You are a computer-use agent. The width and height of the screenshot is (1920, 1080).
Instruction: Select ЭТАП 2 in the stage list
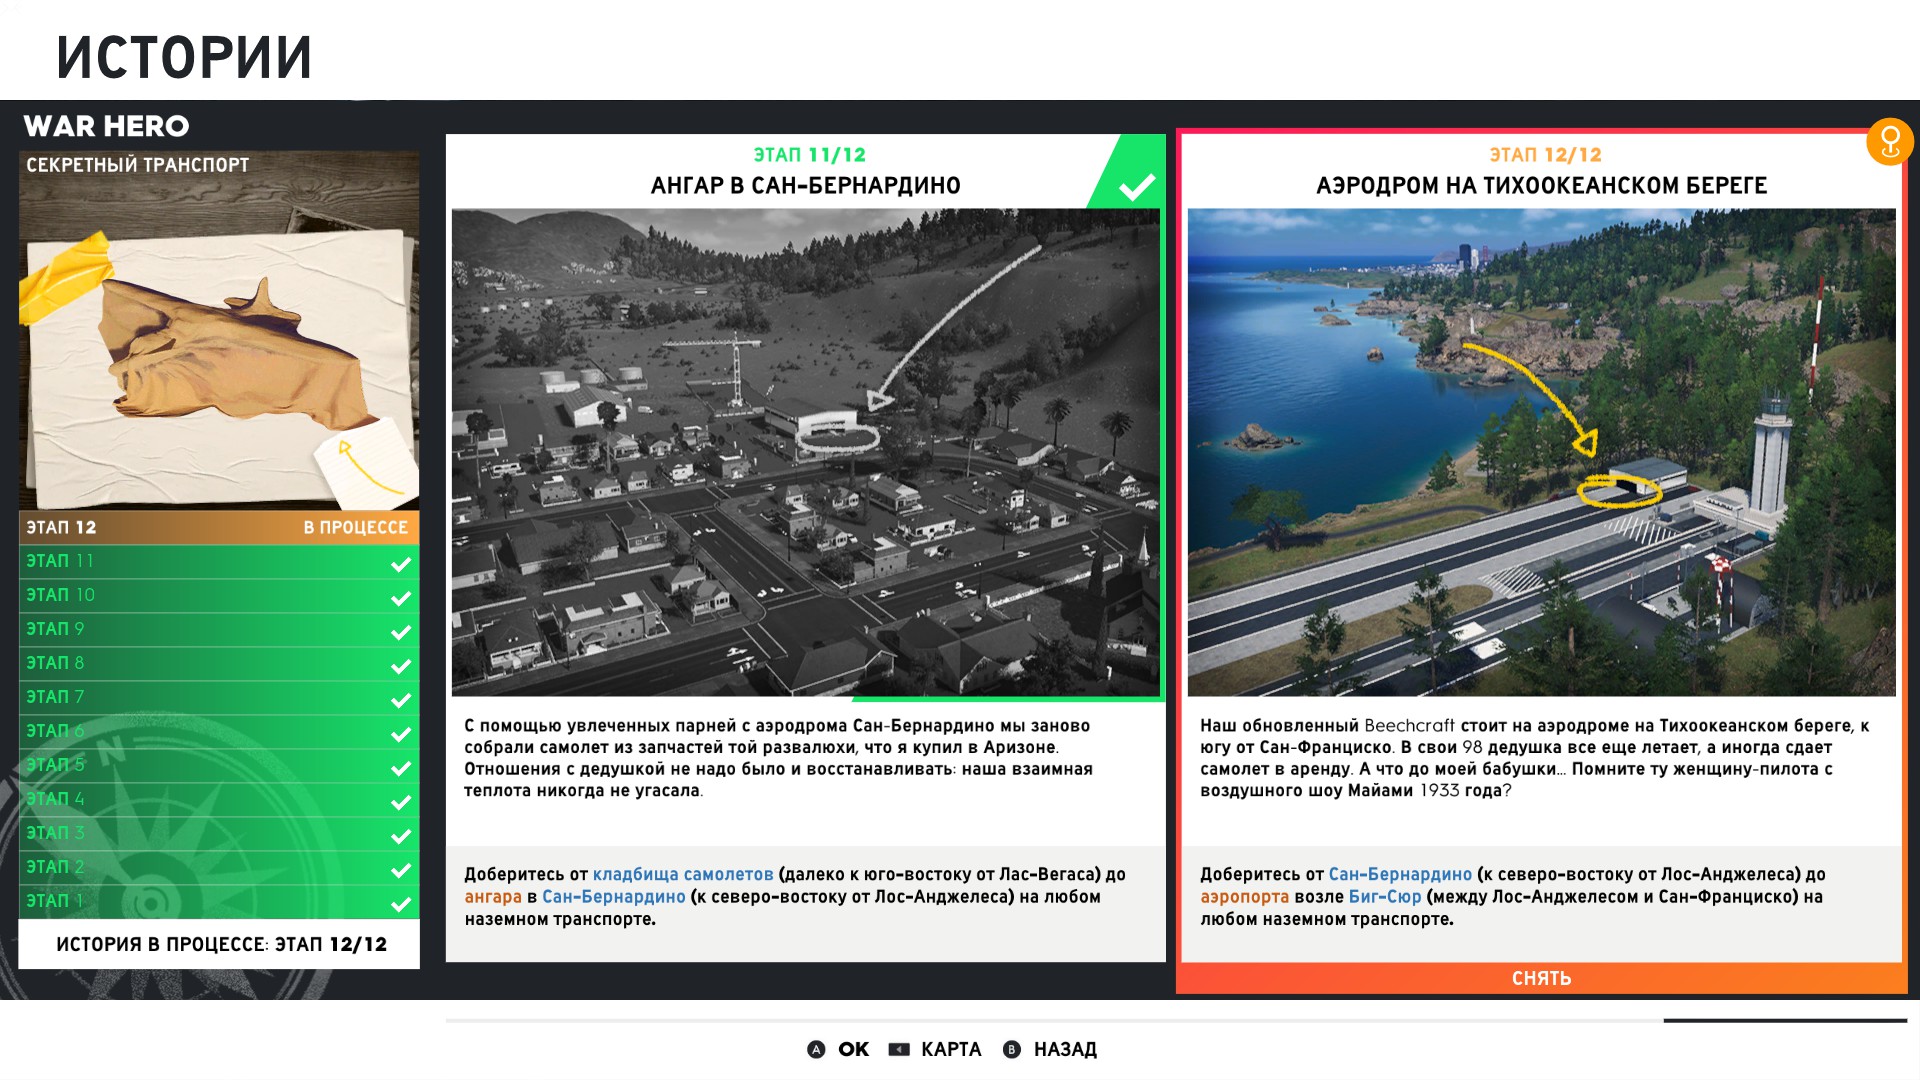pyautogui.click(x=219, y=867)
